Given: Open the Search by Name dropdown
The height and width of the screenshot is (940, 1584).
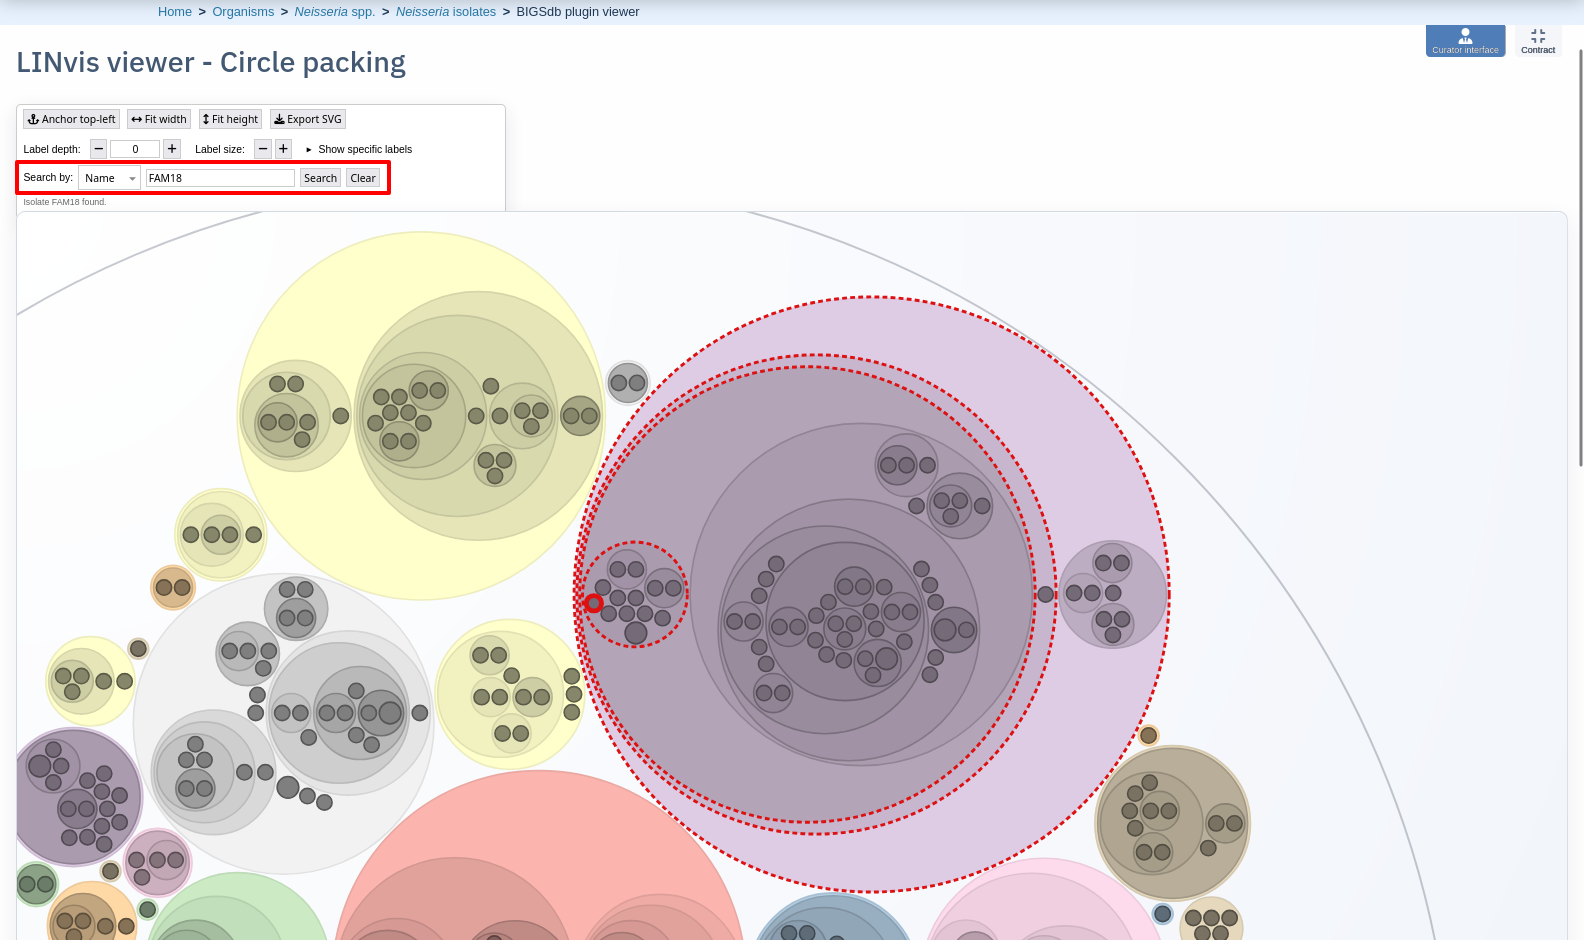Looking at the screenshot, I should tap(109, 178).
